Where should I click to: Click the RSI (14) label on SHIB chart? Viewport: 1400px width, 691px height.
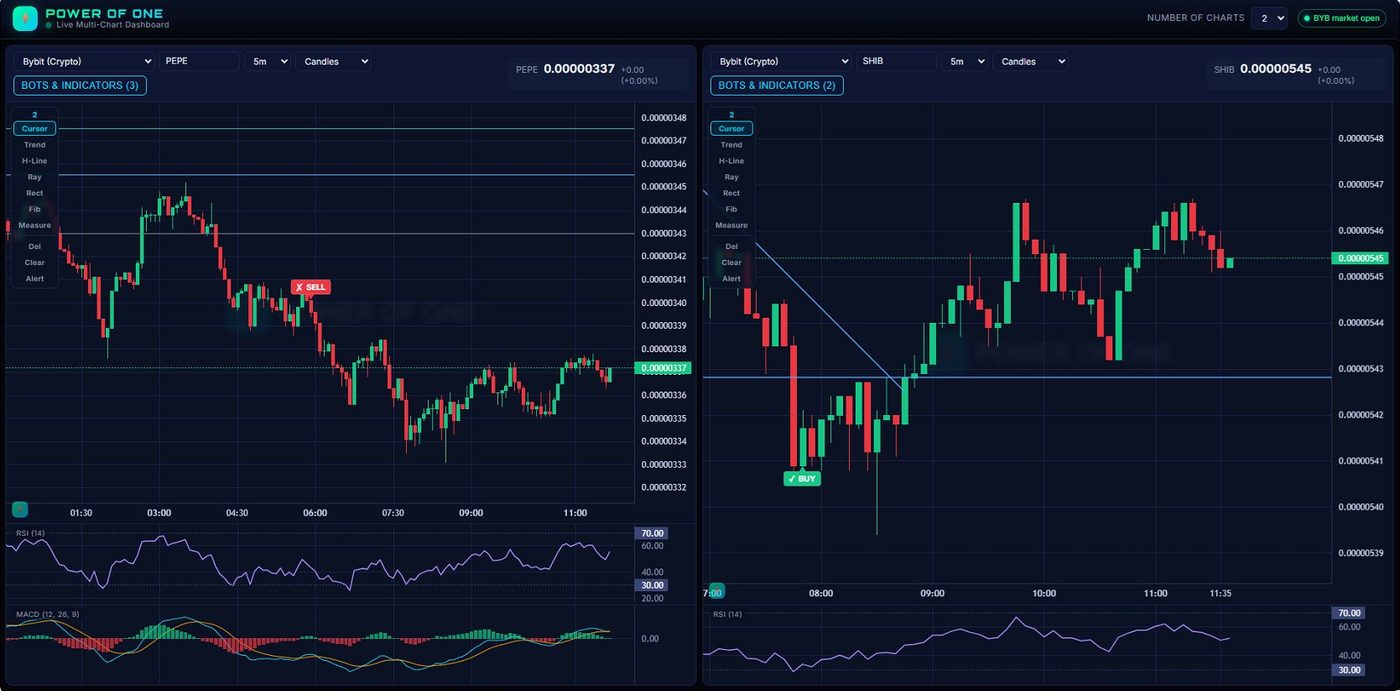727,613
